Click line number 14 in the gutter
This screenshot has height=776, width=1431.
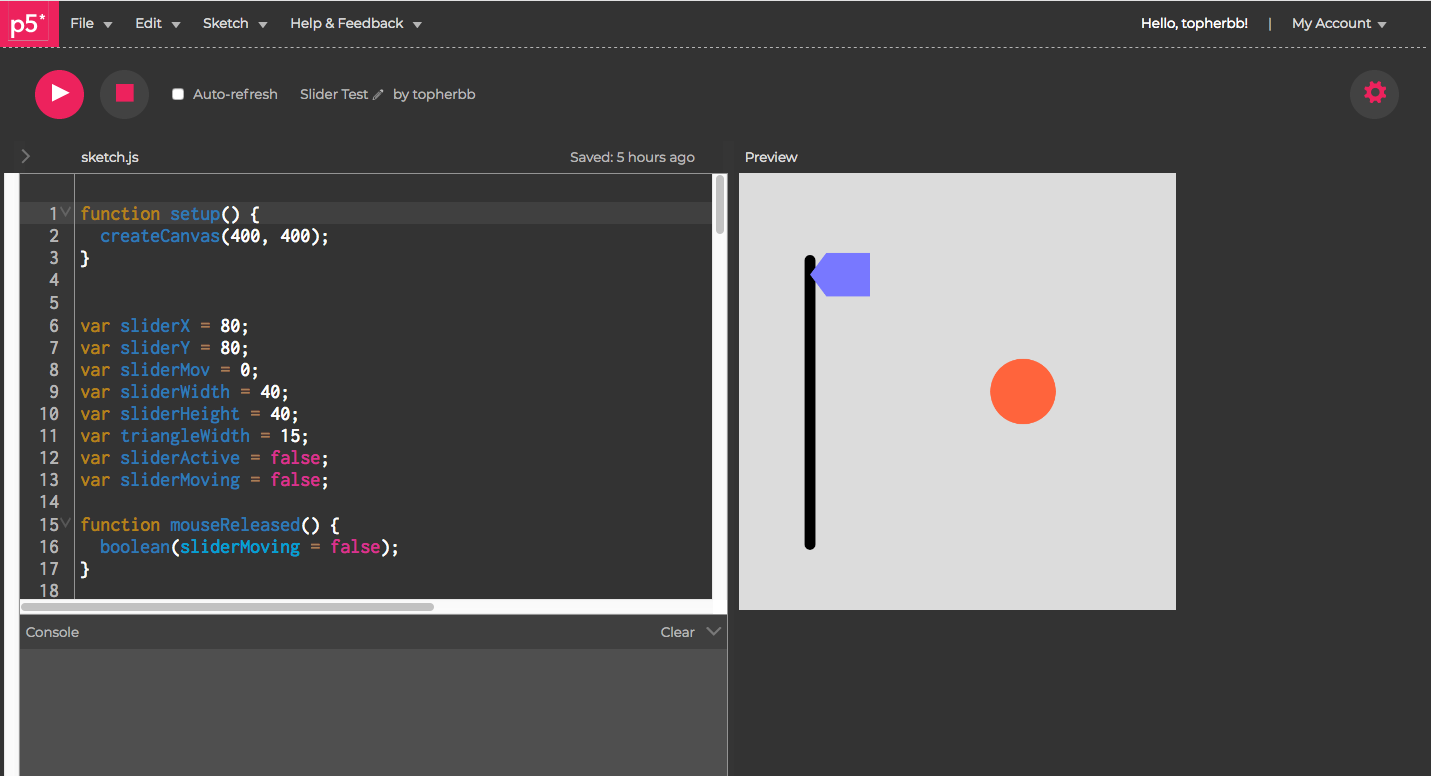[x=49, y=502]
